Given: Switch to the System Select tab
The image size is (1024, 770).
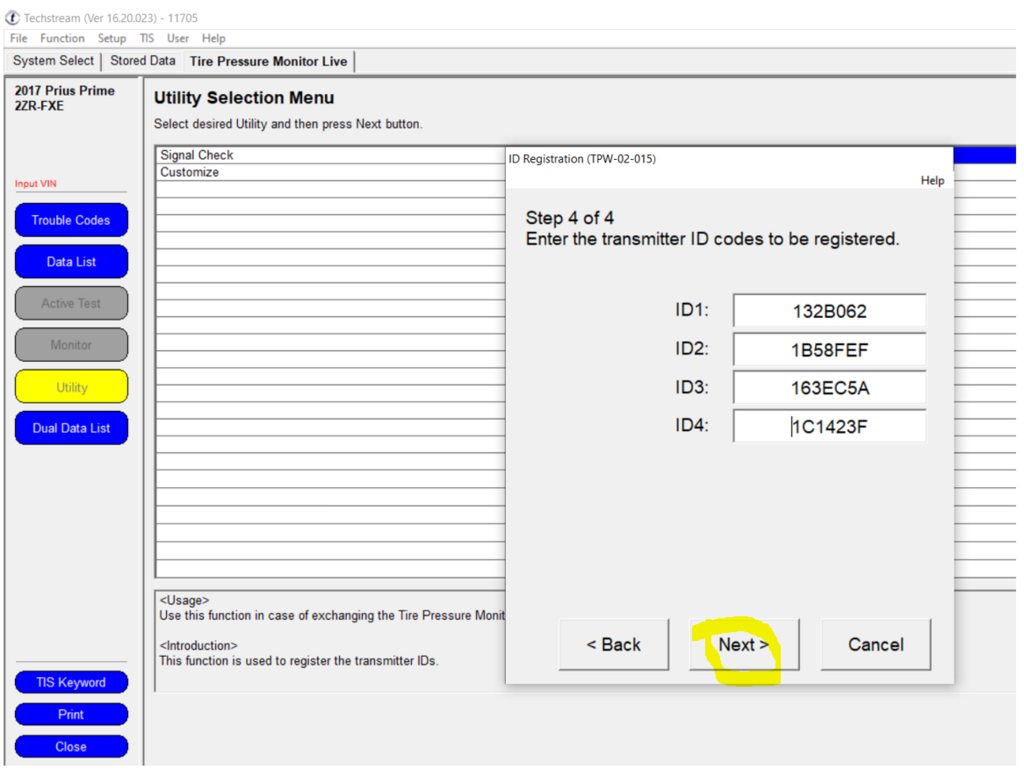Looking at the screenshot, I should pyautogui.click(x=54, y=61).
